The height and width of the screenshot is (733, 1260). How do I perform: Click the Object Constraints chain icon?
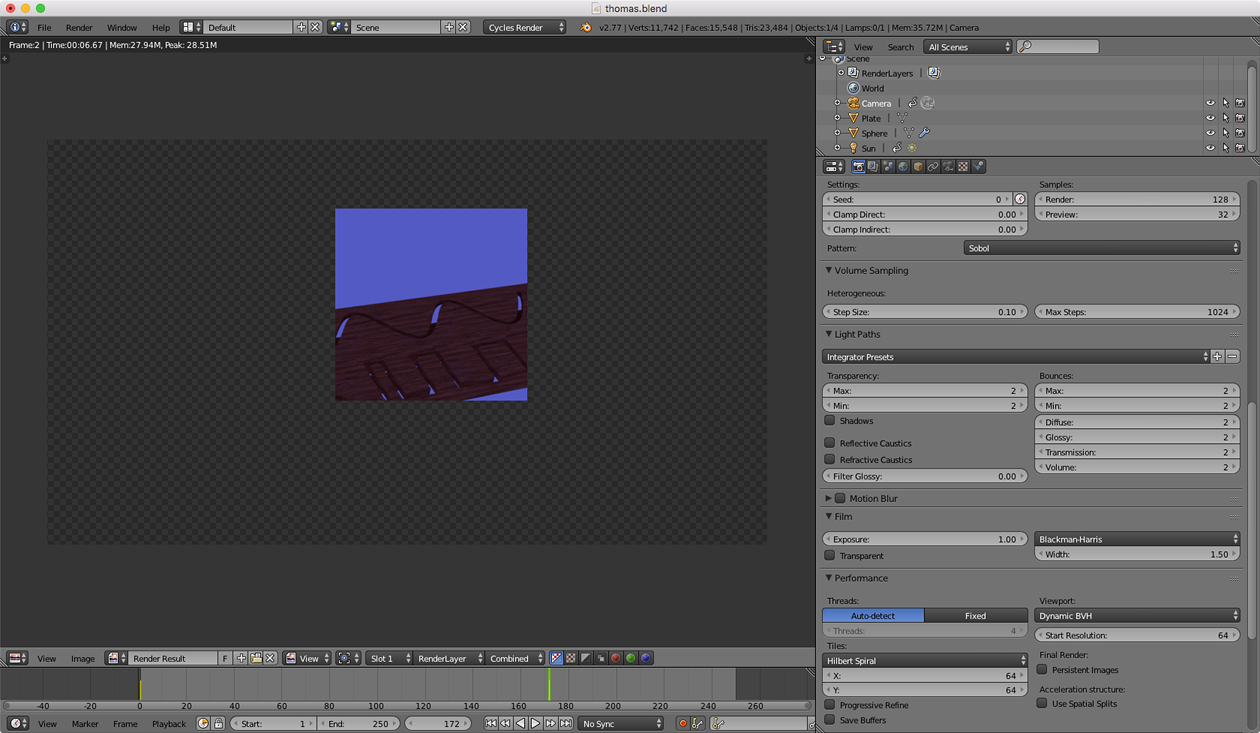coord(933,167)
